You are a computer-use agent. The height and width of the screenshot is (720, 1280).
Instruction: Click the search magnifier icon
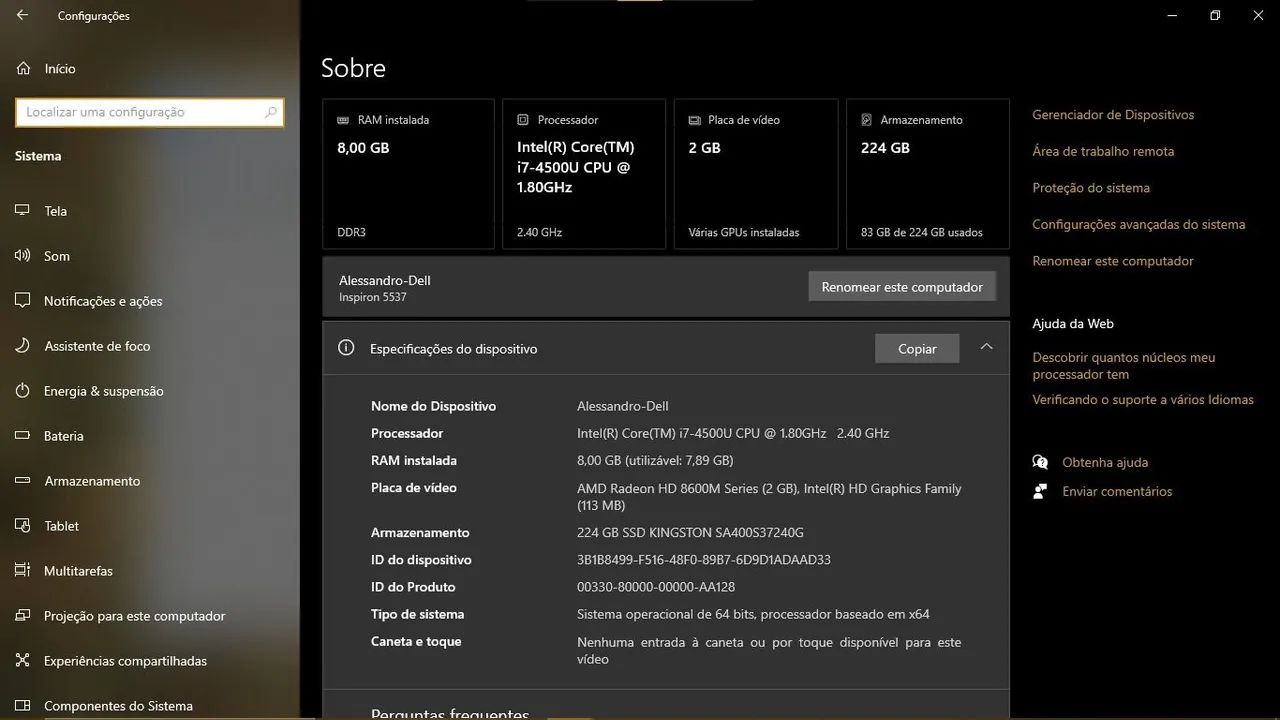tap(270, 112)
